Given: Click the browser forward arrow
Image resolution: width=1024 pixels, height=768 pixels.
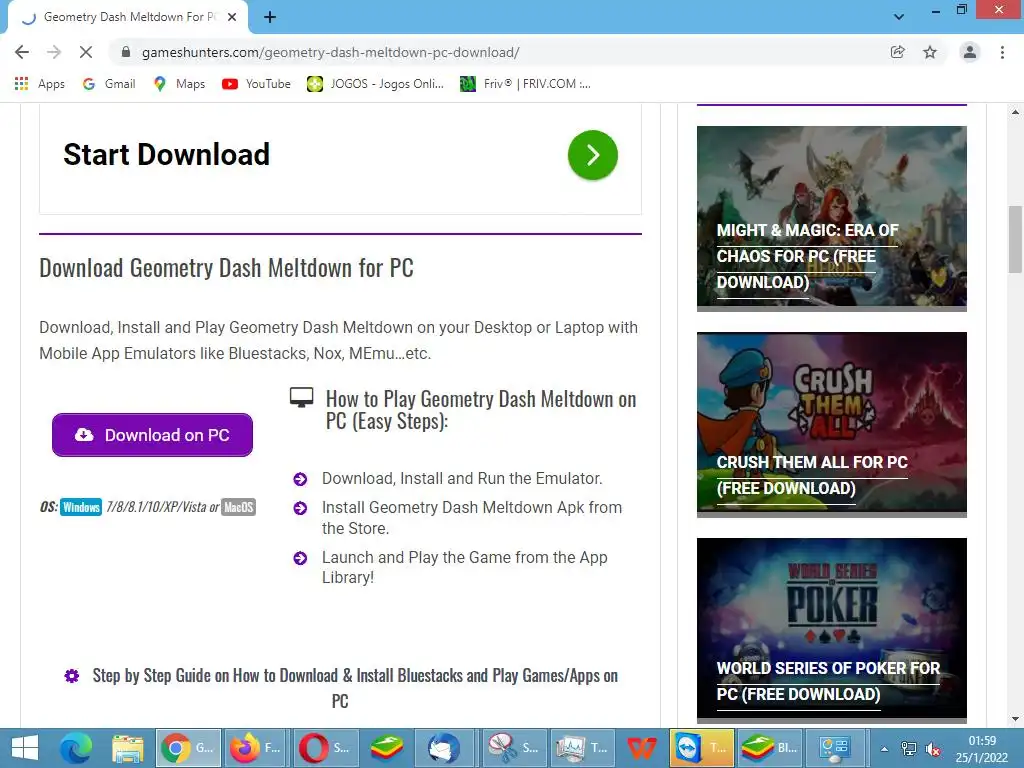Looking at the screenshot, I should click(54, 52).
